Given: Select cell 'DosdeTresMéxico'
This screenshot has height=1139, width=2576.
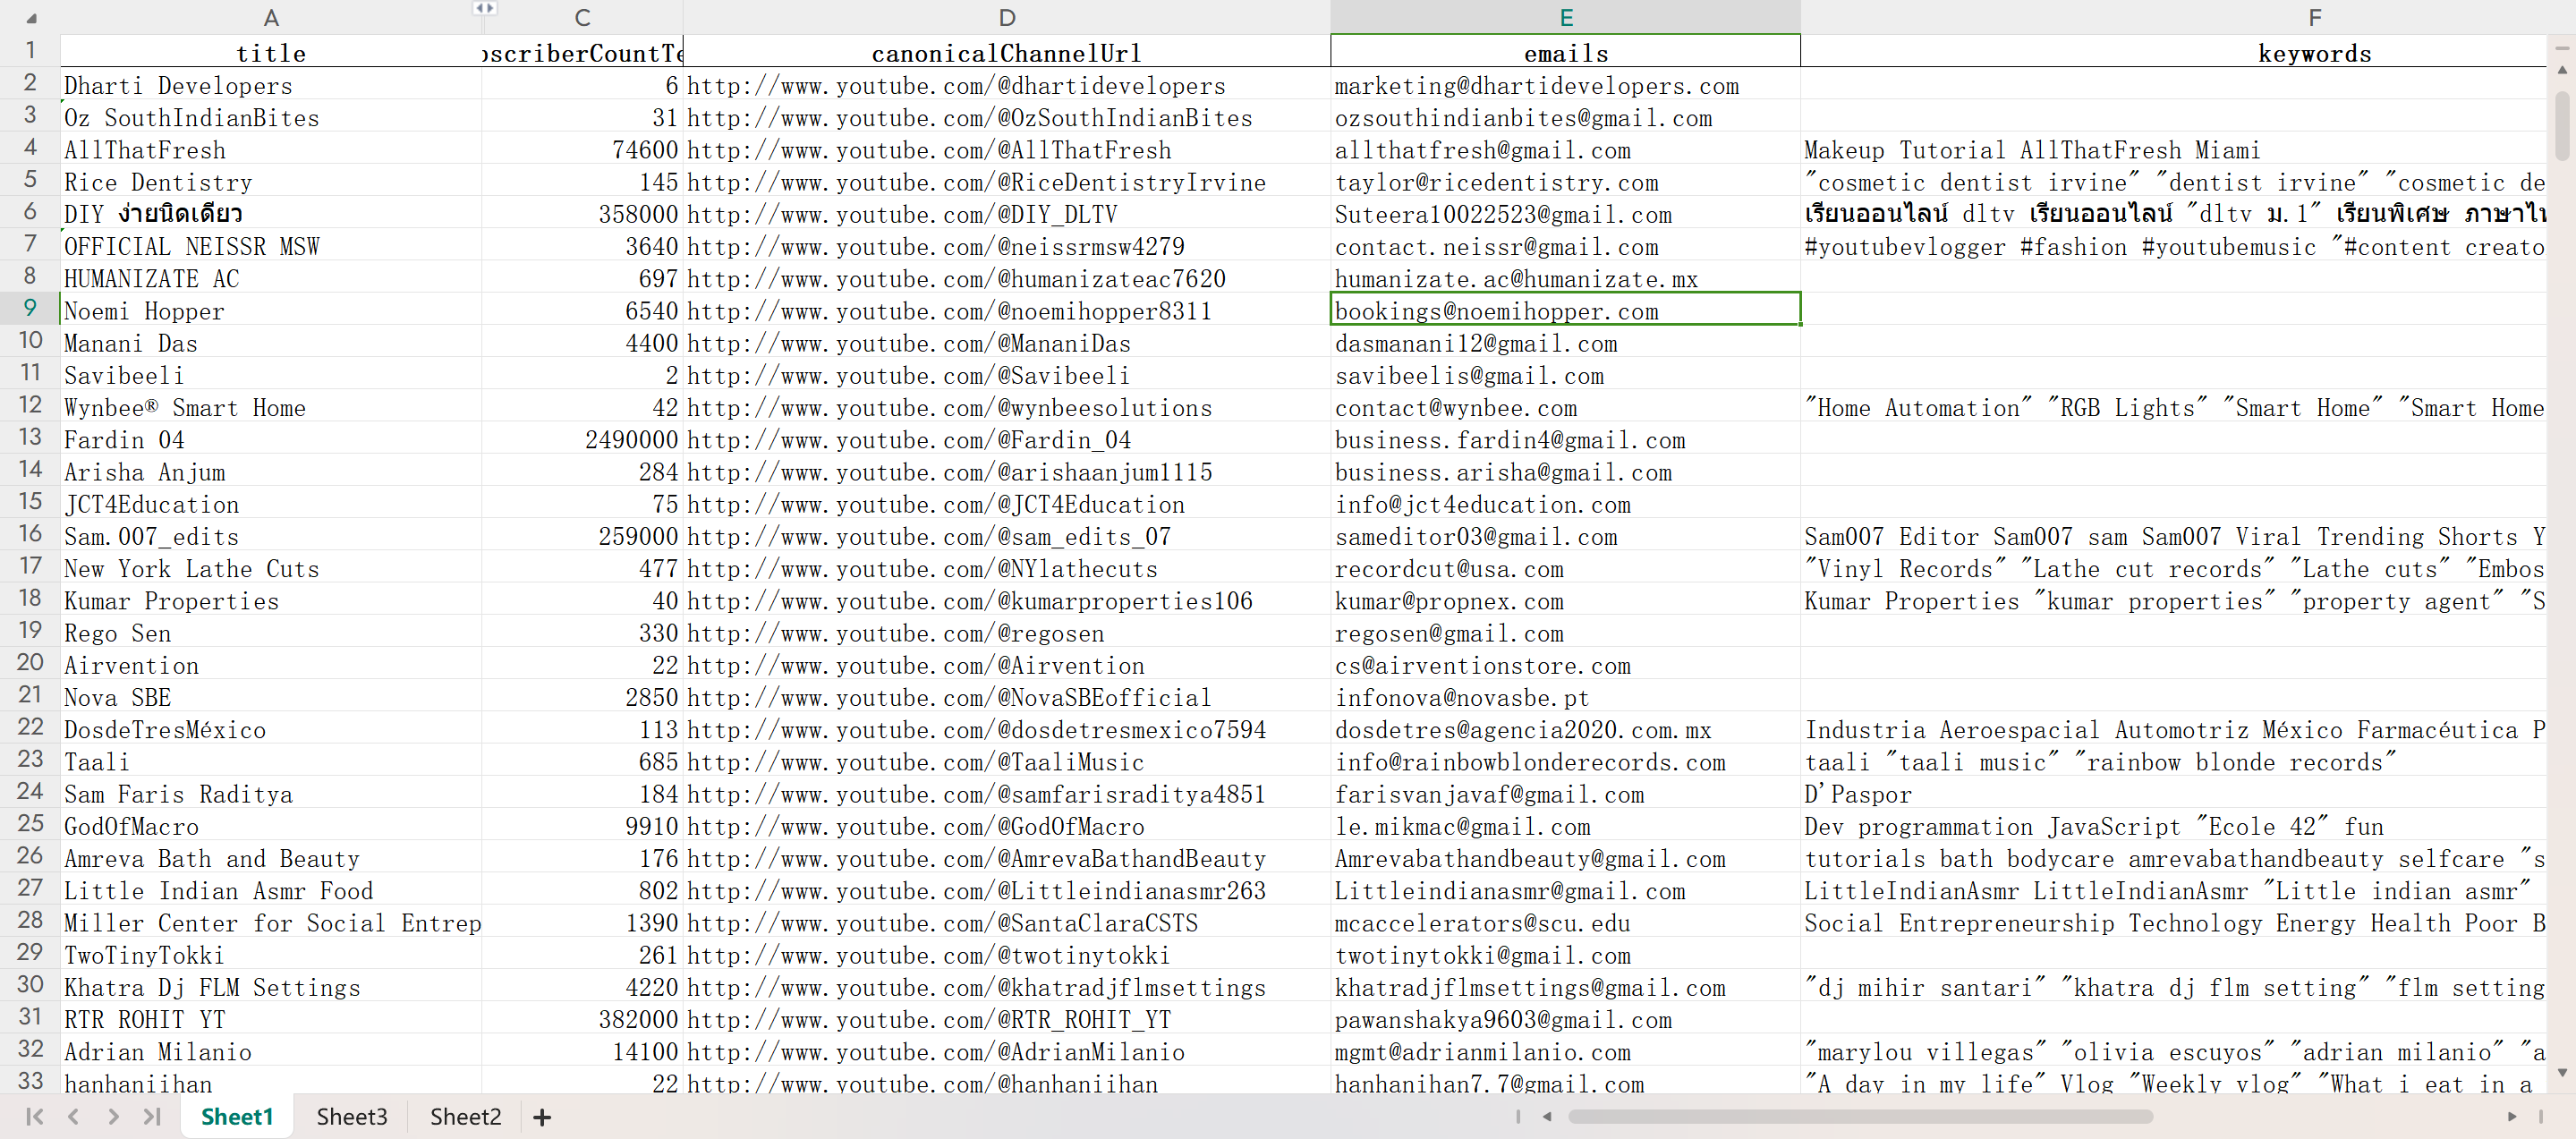Looking at the screenshot, I should click(271, 729).
